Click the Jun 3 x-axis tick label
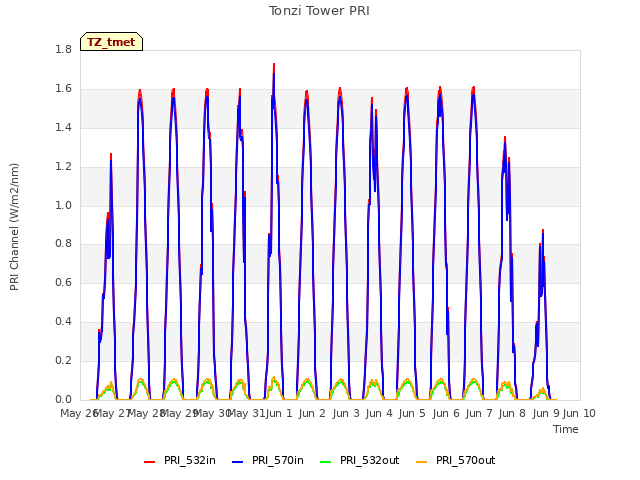The height and width of the screenshot is (480, 640). click(x=346, y=413)
